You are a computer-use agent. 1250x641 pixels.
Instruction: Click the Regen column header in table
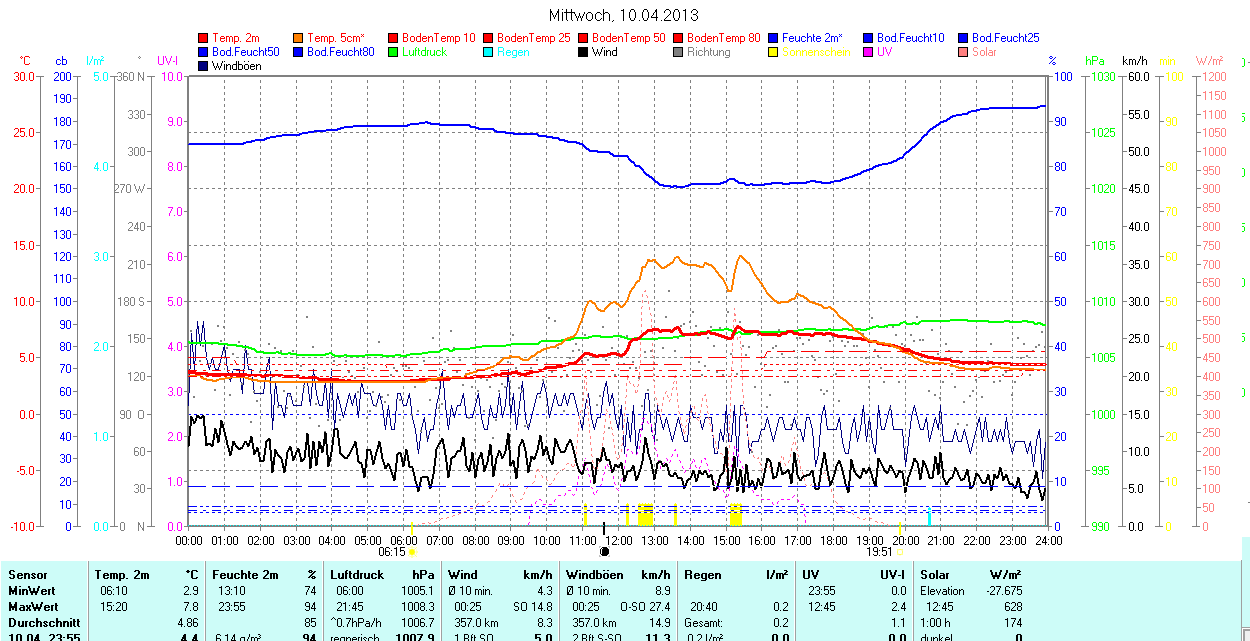(x=701, y=575)
